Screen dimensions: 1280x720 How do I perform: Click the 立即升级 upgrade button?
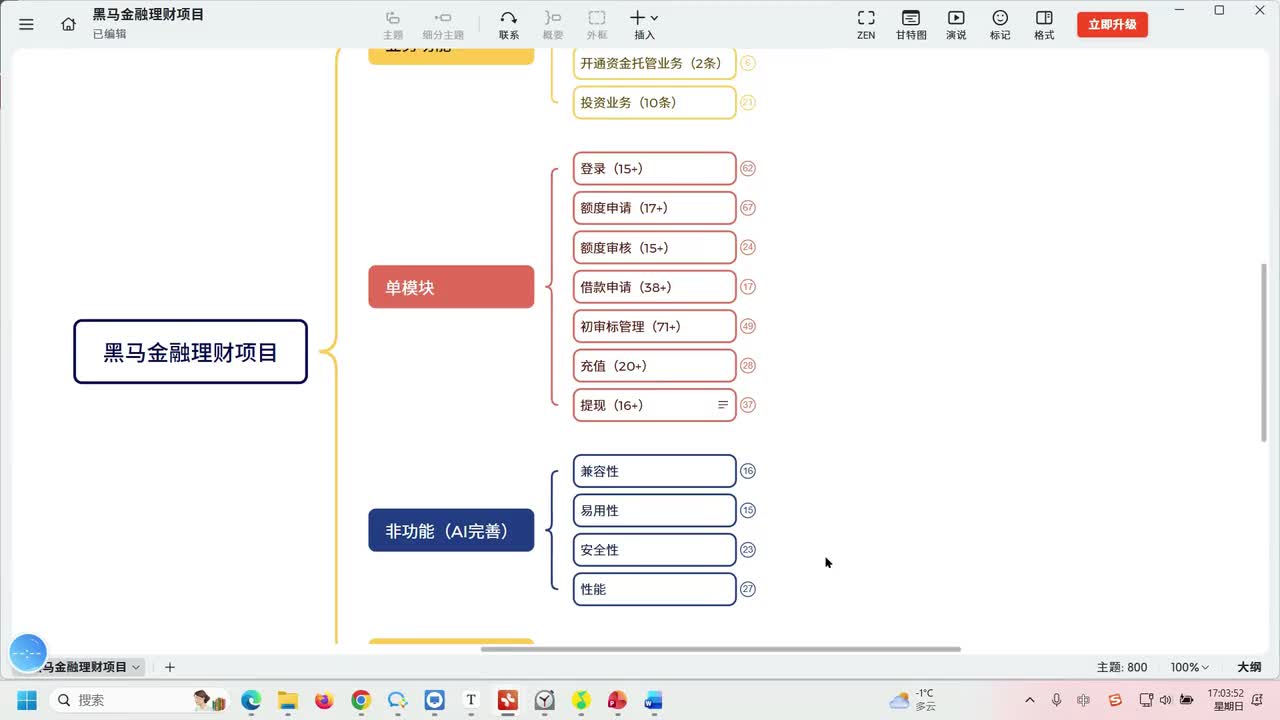click(1112, 24)
